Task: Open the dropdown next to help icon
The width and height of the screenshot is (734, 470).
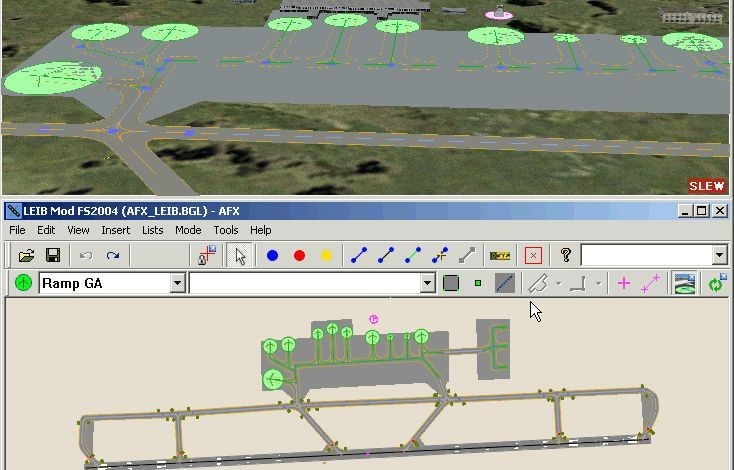Action: pos(719,256)
